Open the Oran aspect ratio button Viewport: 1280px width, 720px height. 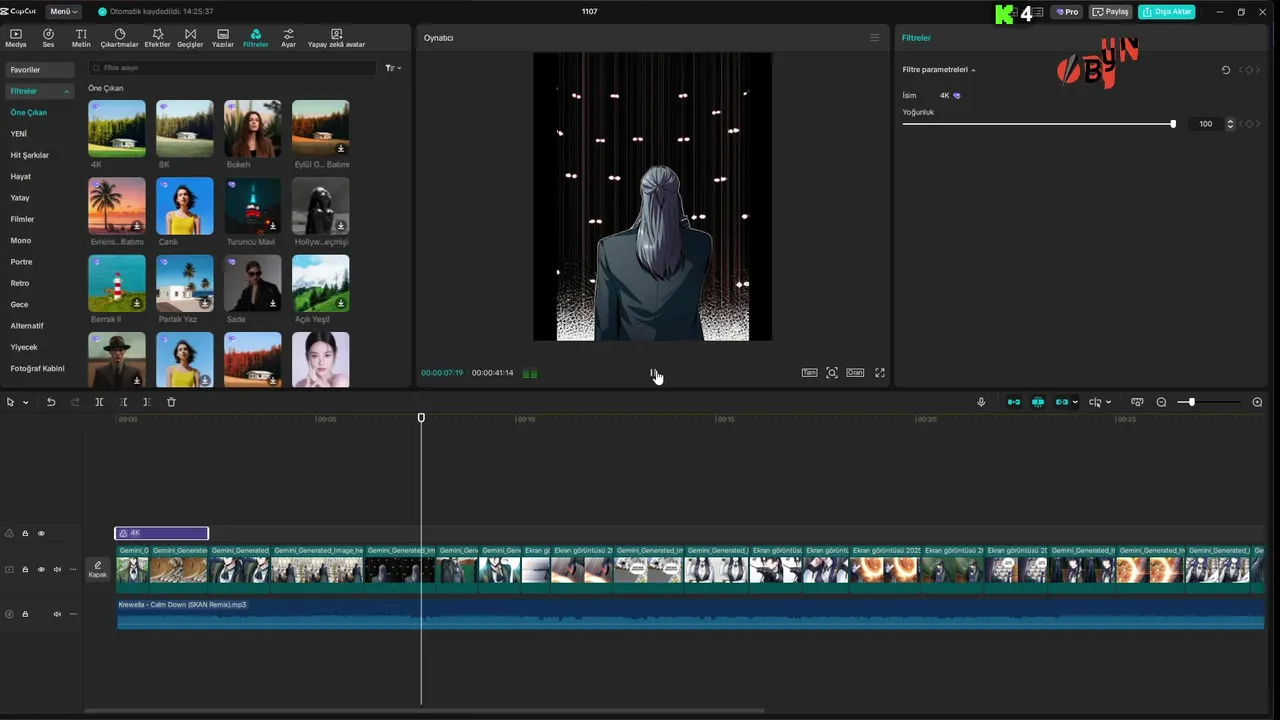pyautogui.click(x=855, y=373)
